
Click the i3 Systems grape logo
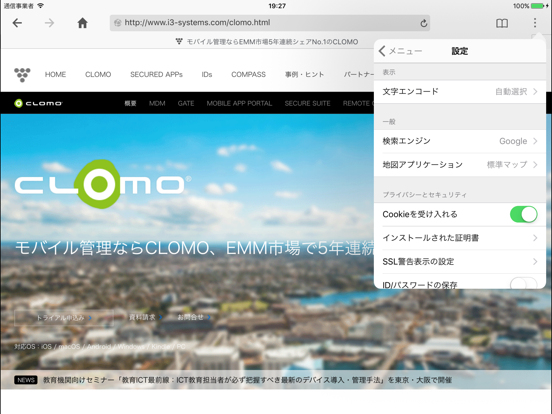(x=22, y=75)
